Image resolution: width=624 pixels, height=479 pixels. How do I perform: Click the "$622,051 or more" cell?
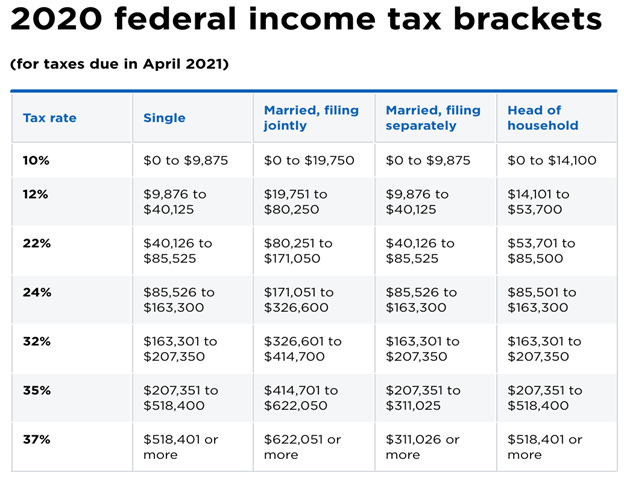click(302, 447)
